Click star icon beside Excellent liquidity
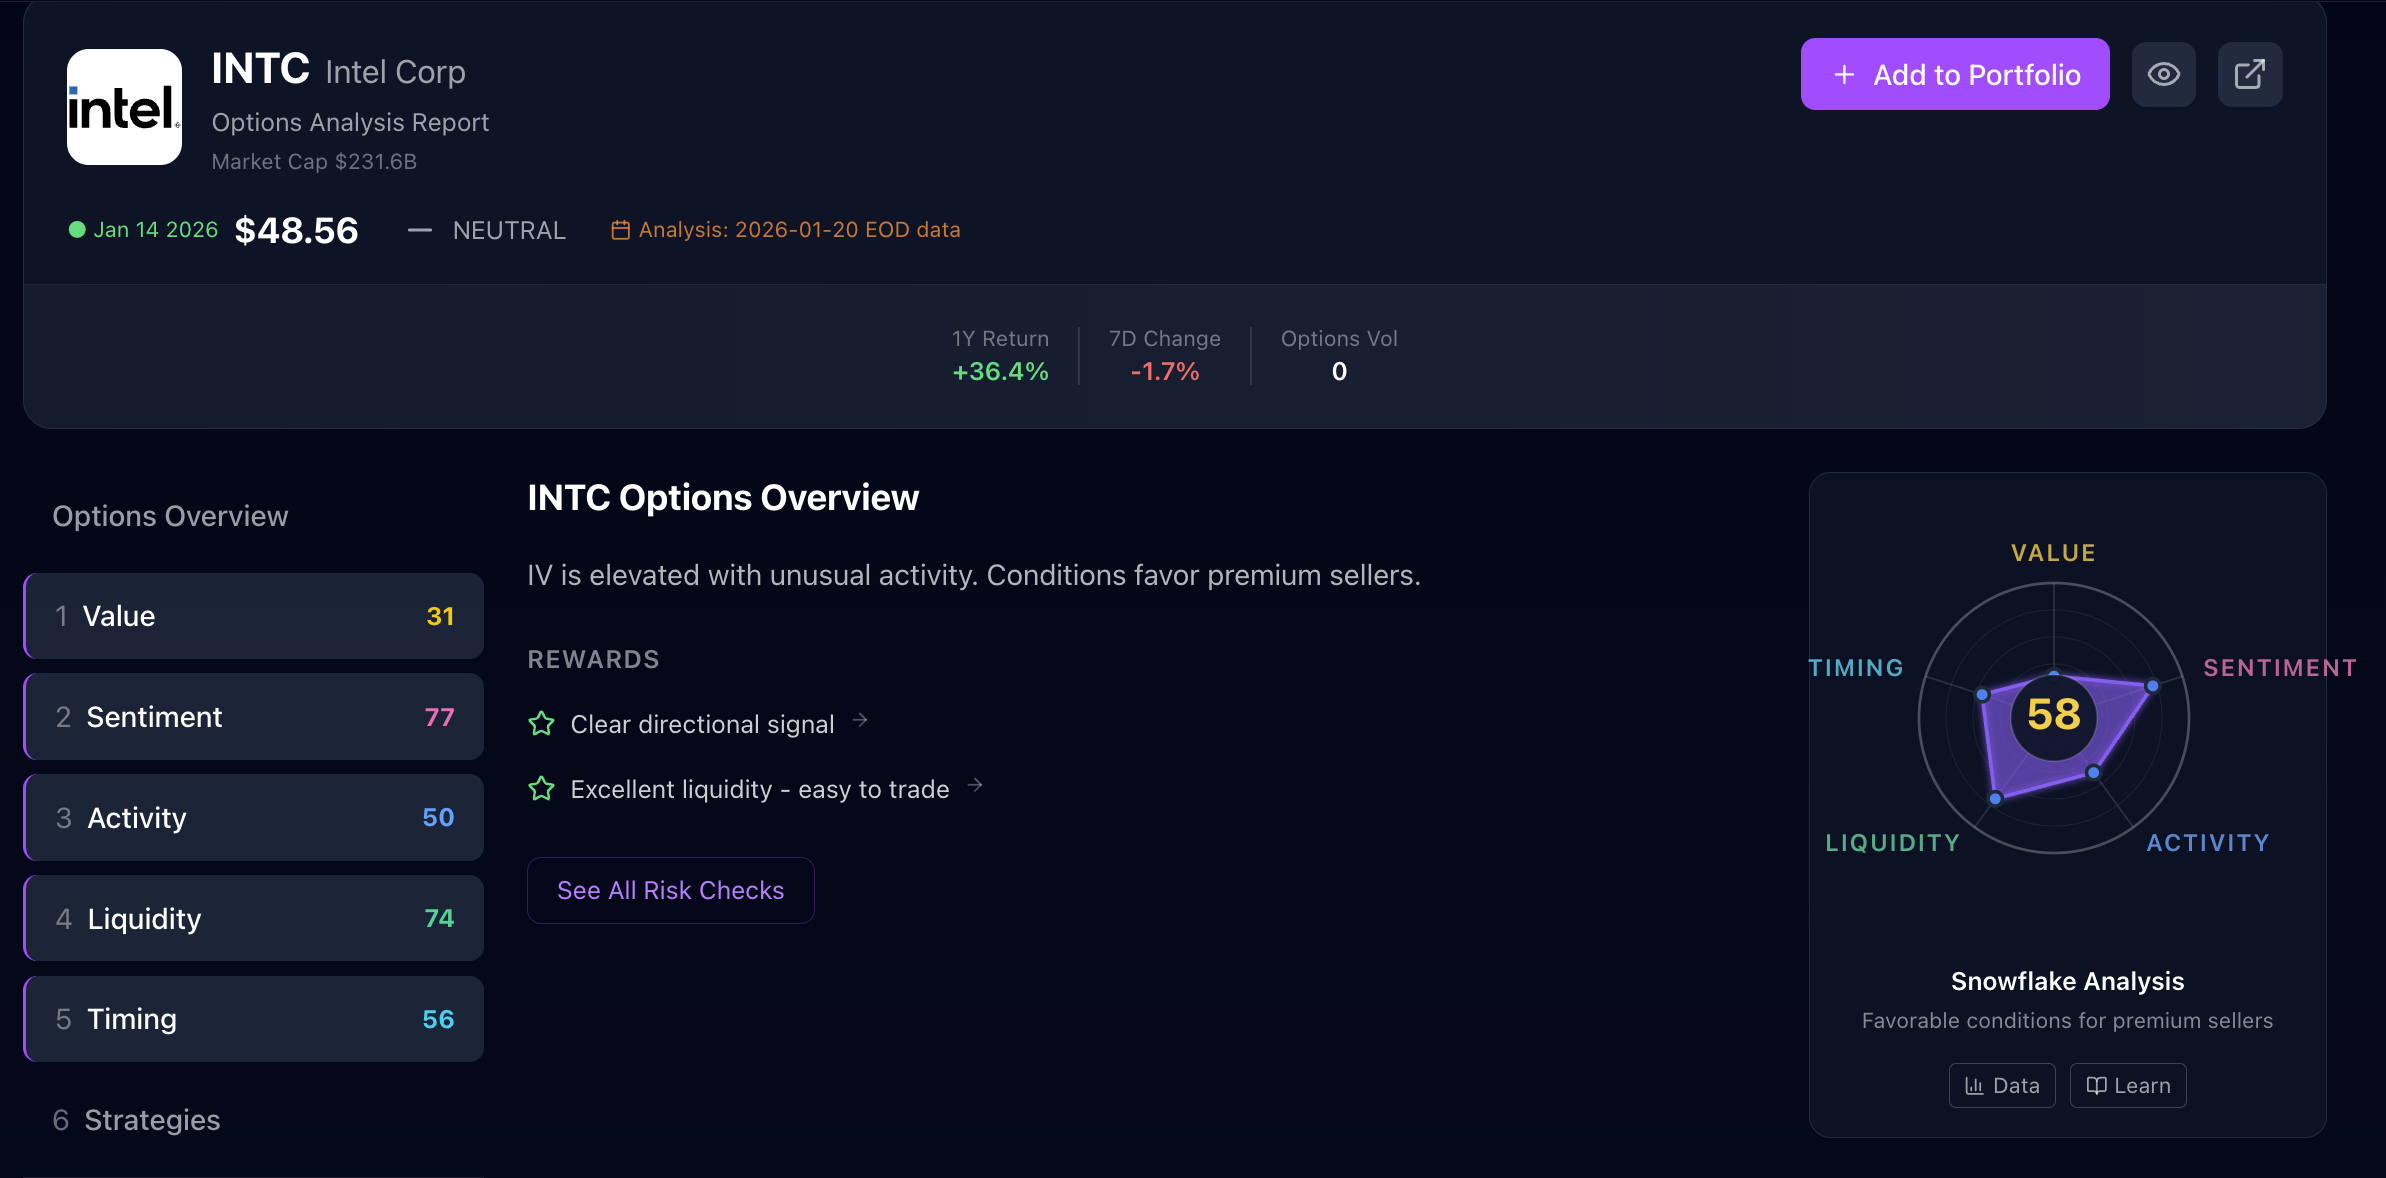Image resolution: width=2386 pixels, height=1178 pixels. click(x=541, y=789)
